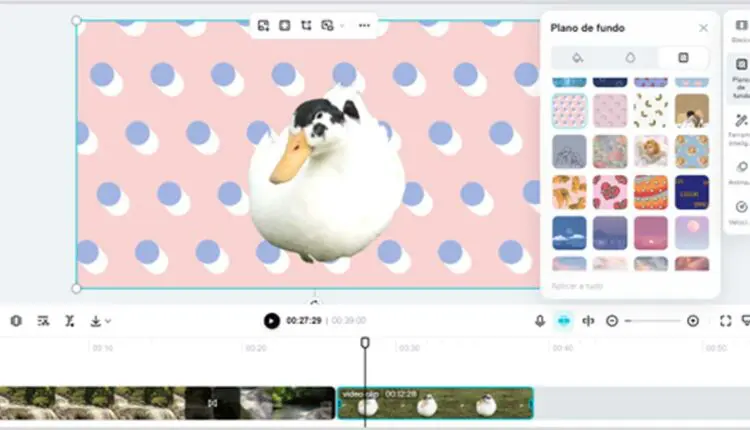The image size is (750, 430).
Task: Switch to the color fill background tab
Action: [x=577, y=58]
